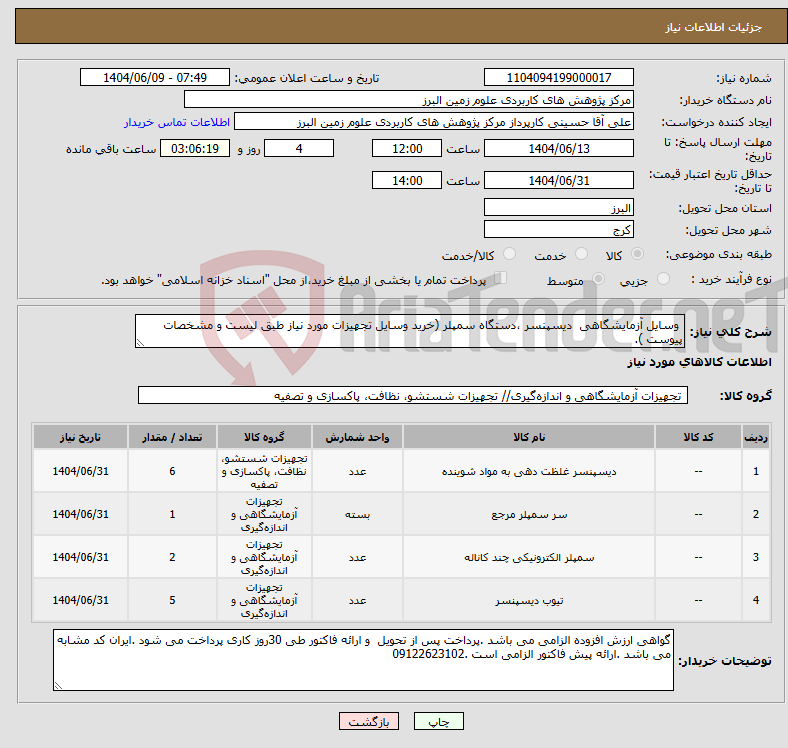Click item name سر سمپلر مرجع
The image size is (788, 748).
529,514
